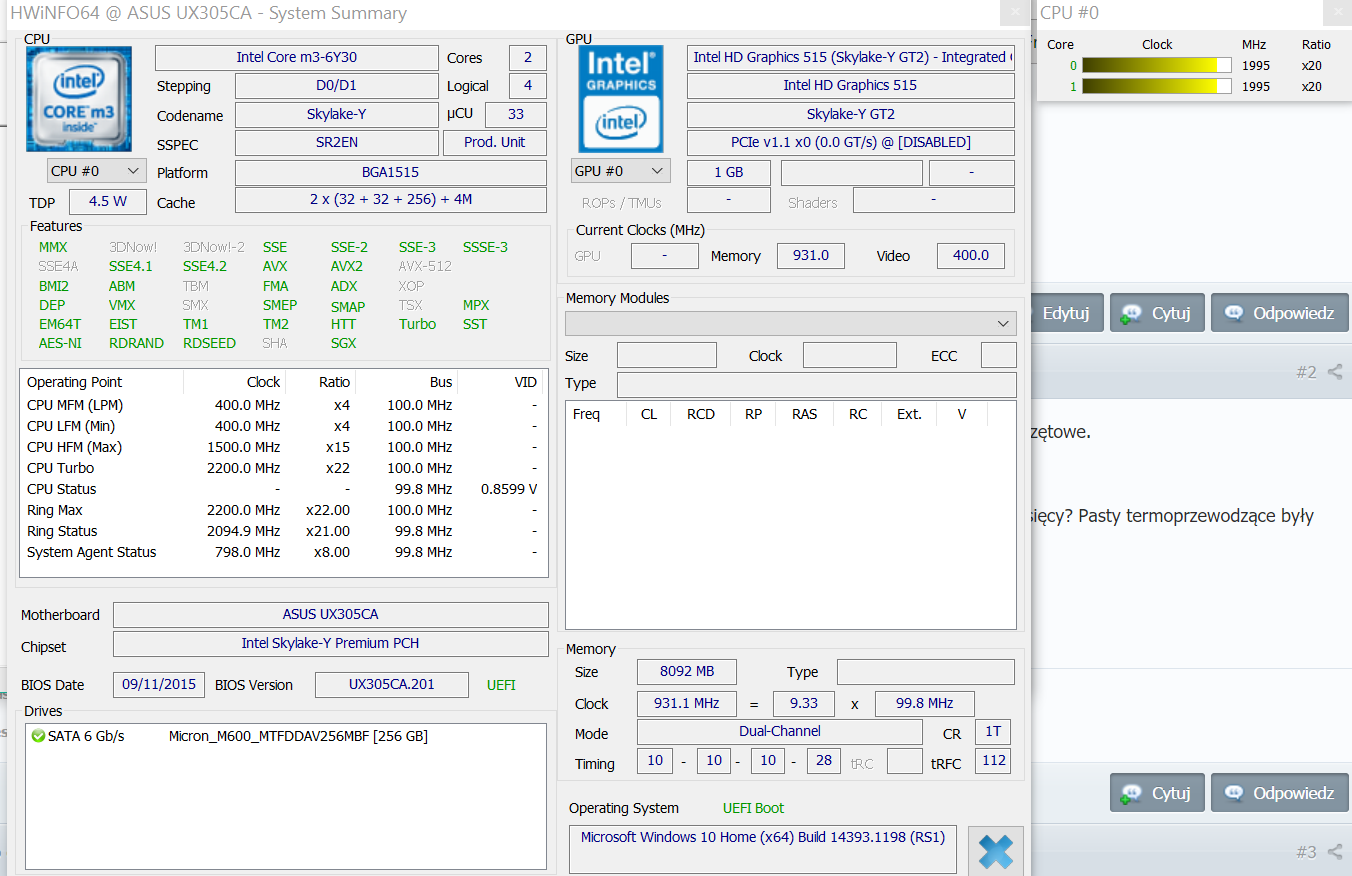Click the Turbo feature label
The height and width of the screenshot is (876, 1352).
[x=418, y=324]
